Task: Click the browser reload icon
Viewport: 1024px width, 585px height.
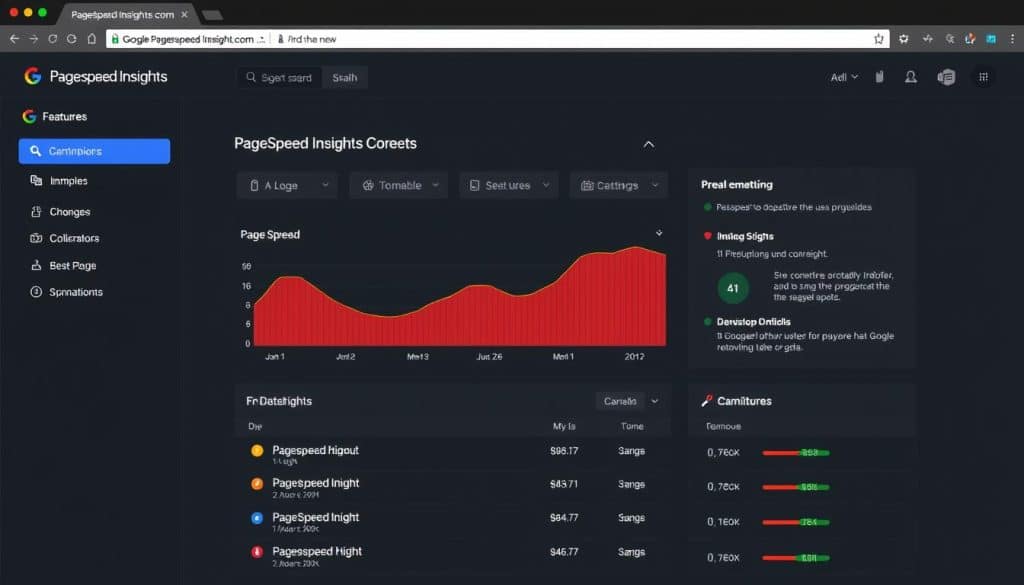Action: (52, 39)
